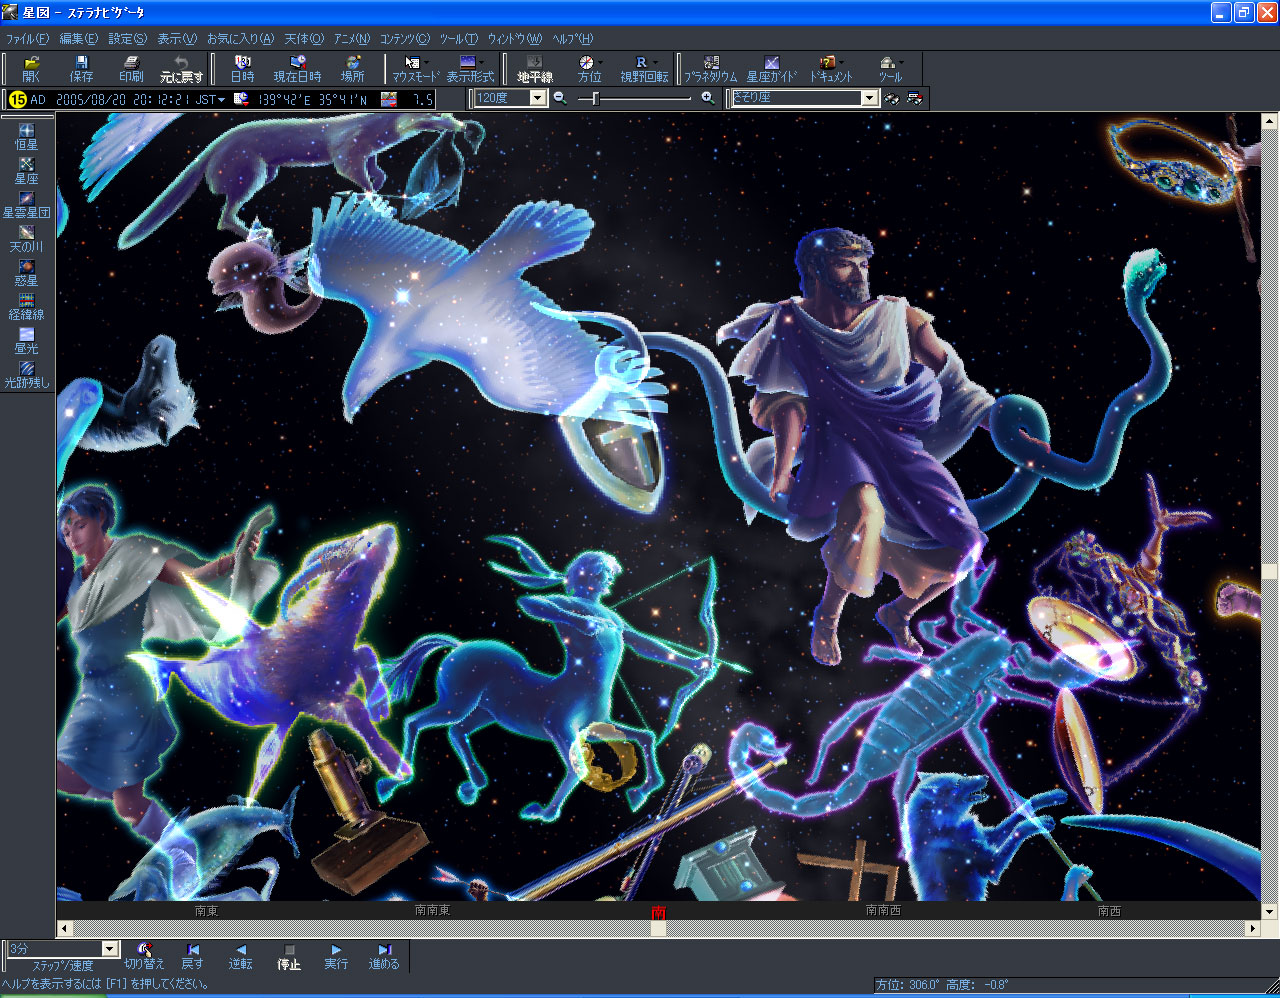Toggle 光跡残し light trails
The height and width of the screenshot is (998, 1280).
pyautogui.click(x=26, y=375)
